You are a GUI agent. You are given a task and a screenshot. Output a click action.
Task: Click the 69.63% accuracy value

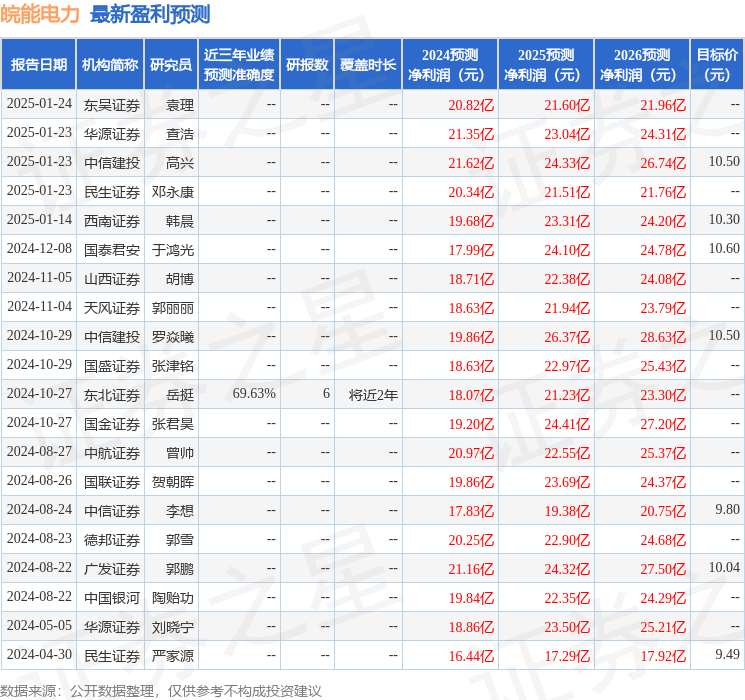(254, 393)
